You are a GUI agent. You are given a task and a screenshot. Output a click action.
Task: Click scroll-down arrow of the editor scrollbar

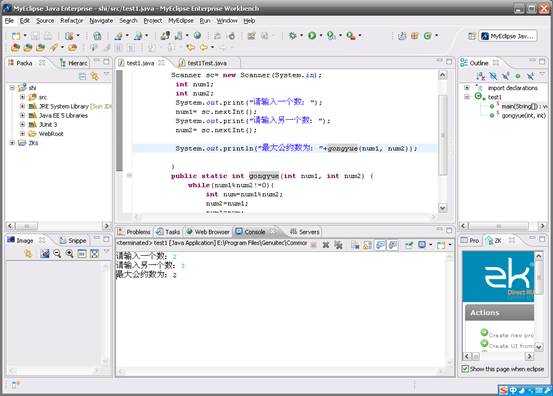(x=443, y=208)
